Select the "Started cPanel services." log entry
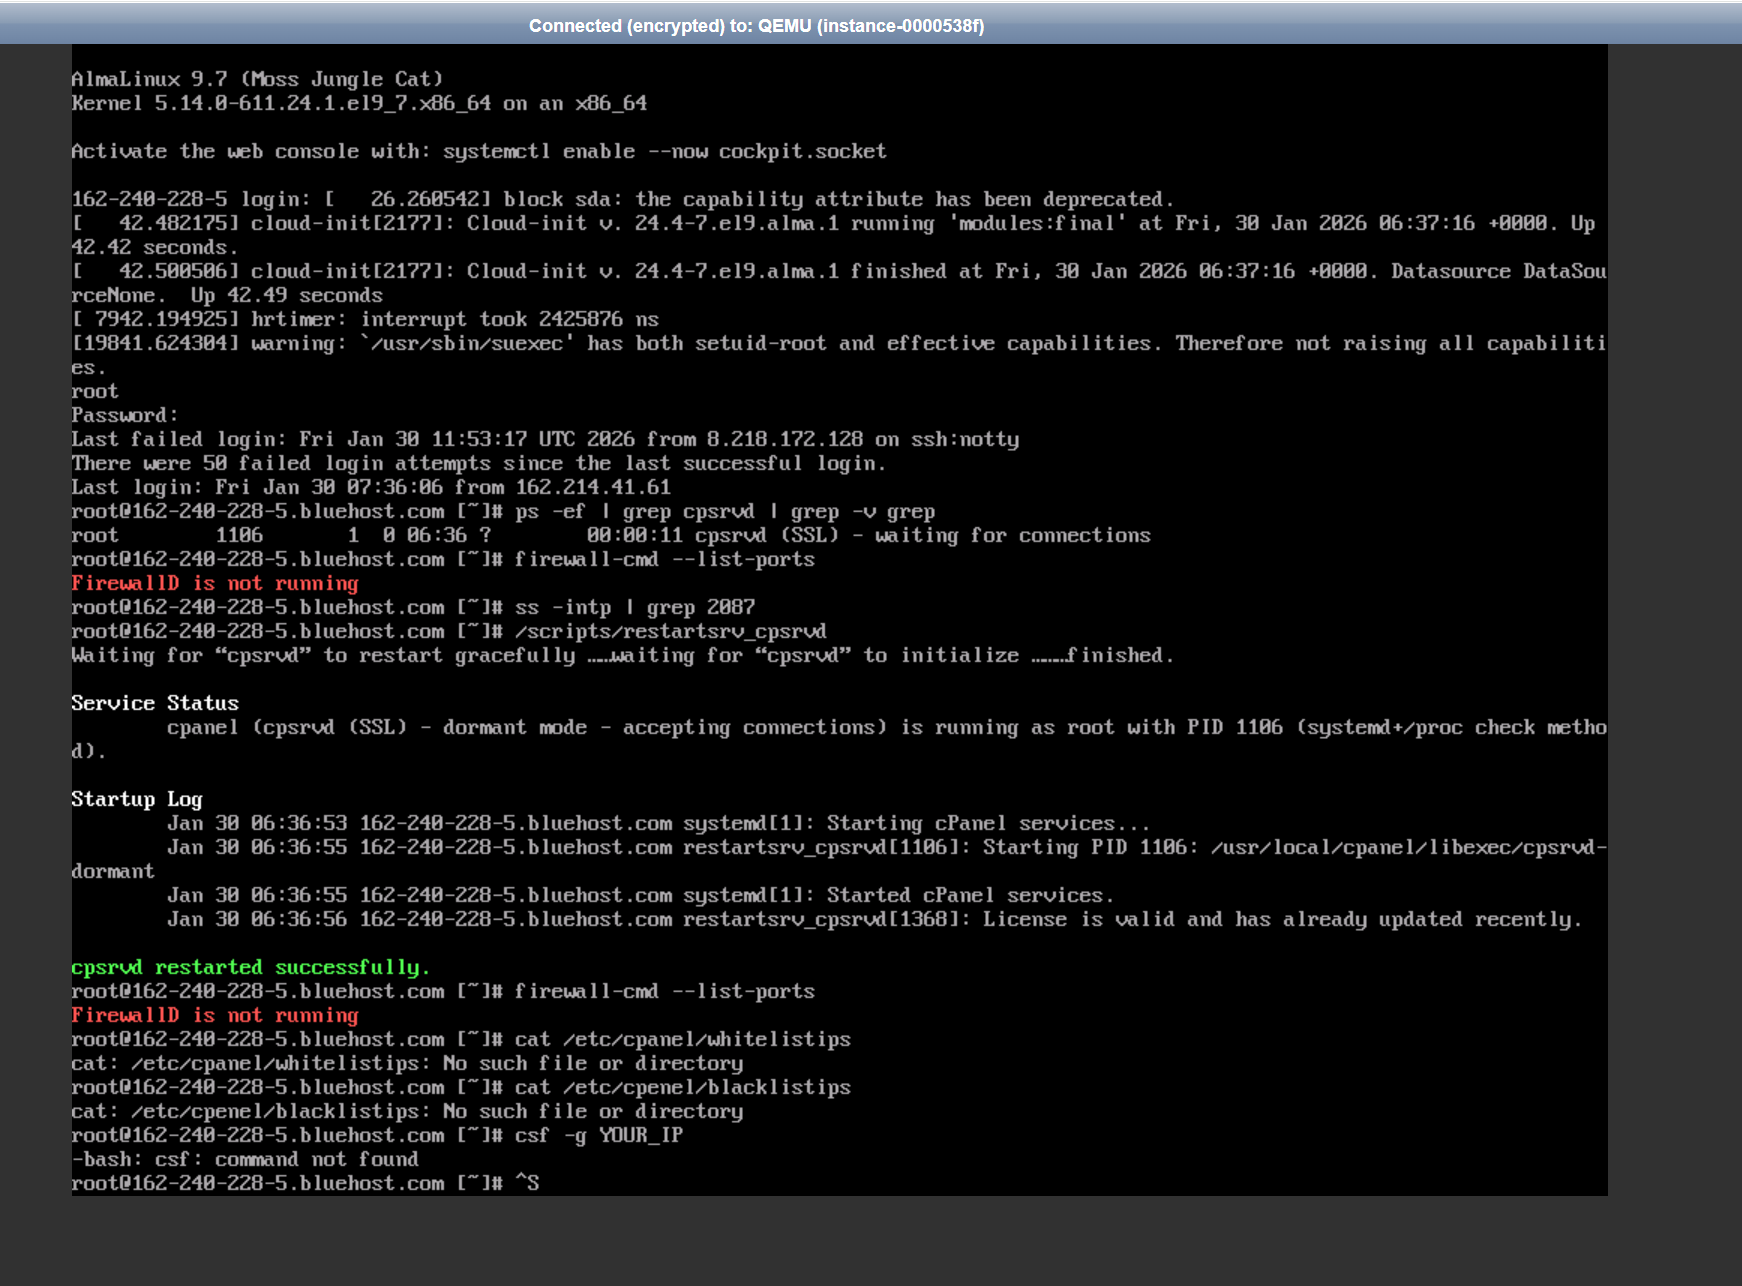The height and width of the screenshot is (1286, 1742). [640, 895]
